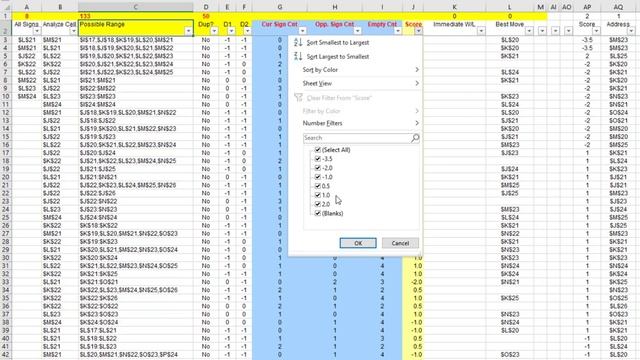Open the Possible Range filter dropdown
Image resolution: width=640 pixels, height=360 pixels.
point(188,31)
